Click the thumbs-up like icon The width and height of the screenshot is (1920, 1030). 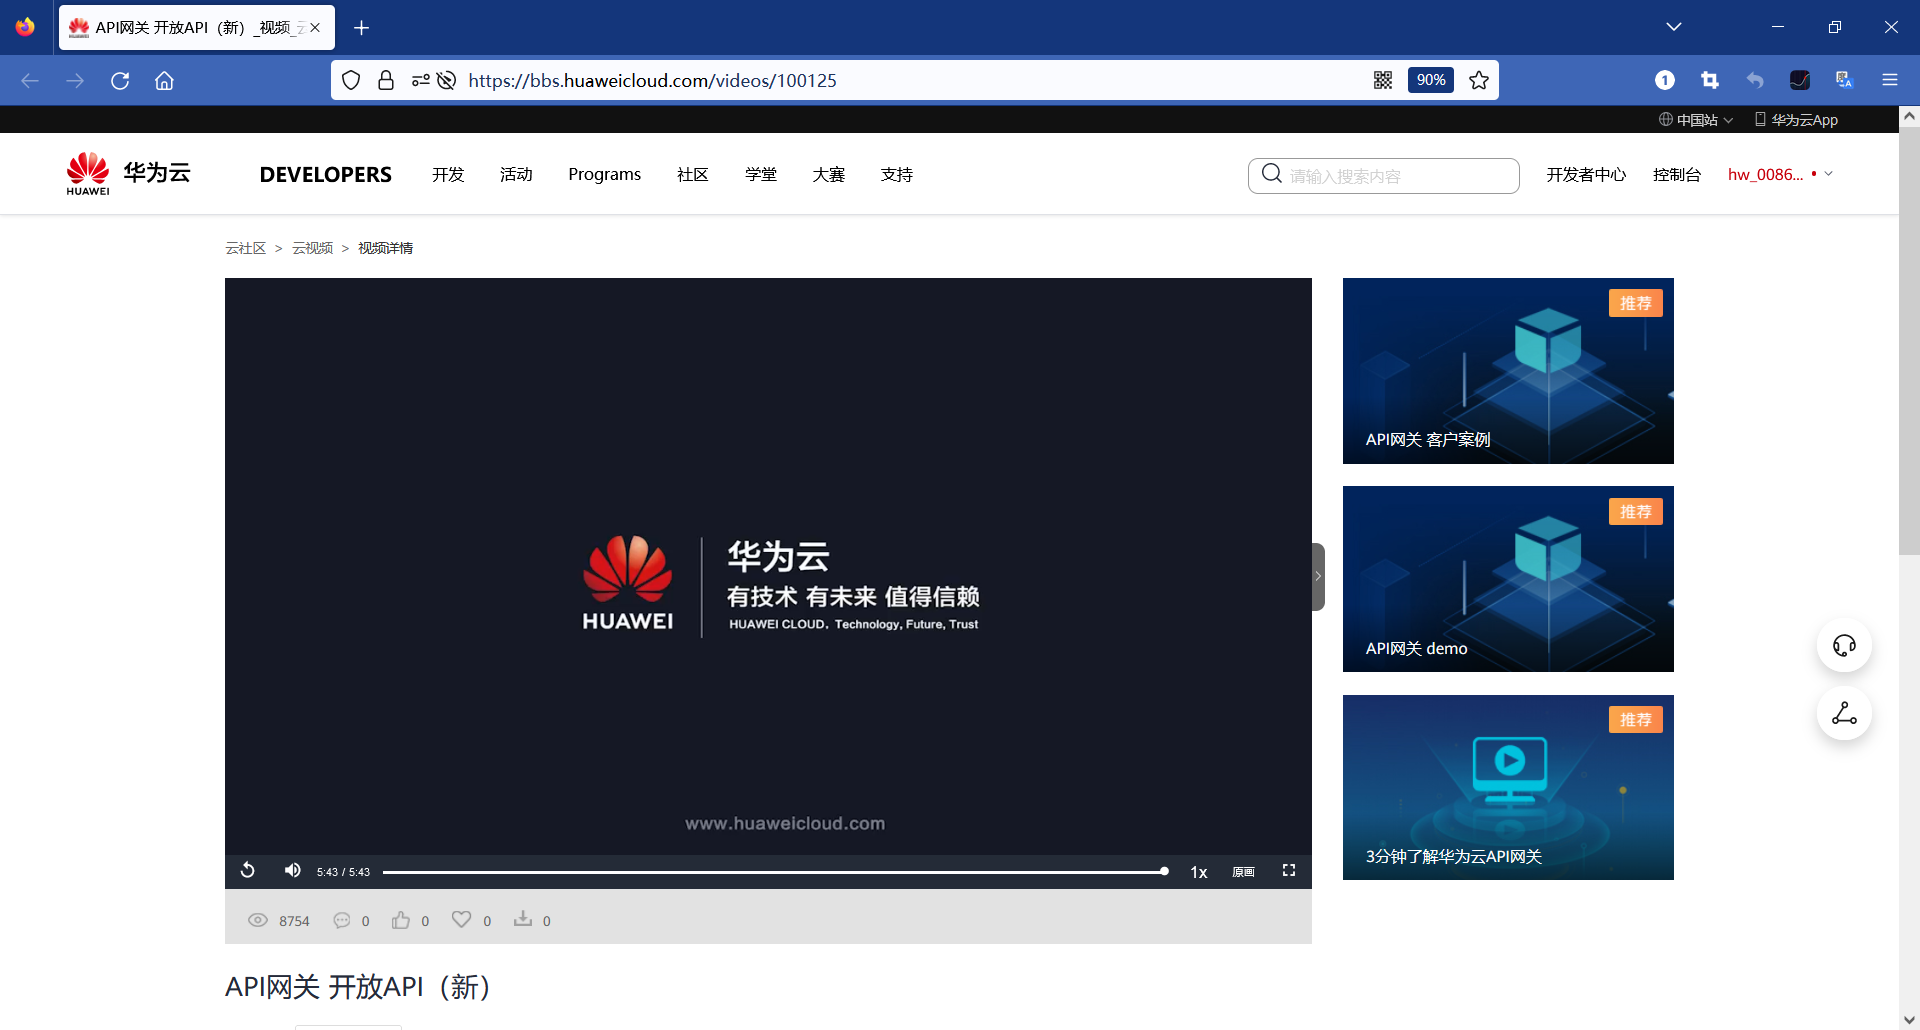(x=400, y=919)
